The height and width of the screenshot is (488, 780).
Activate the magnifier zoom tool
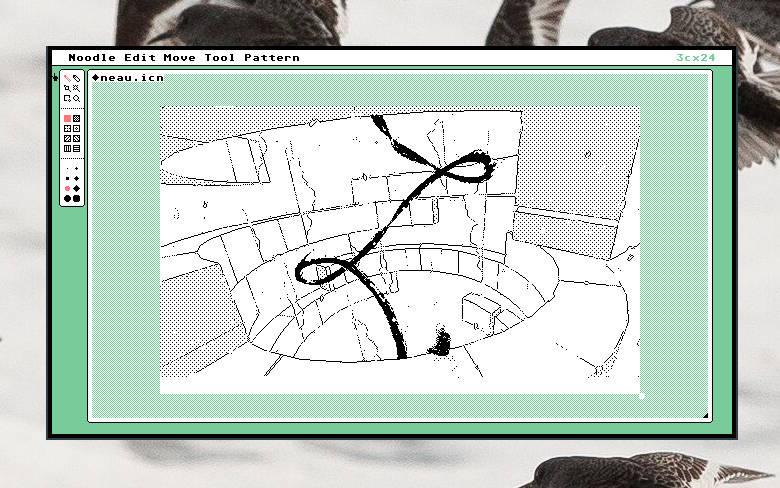(77, 99)
